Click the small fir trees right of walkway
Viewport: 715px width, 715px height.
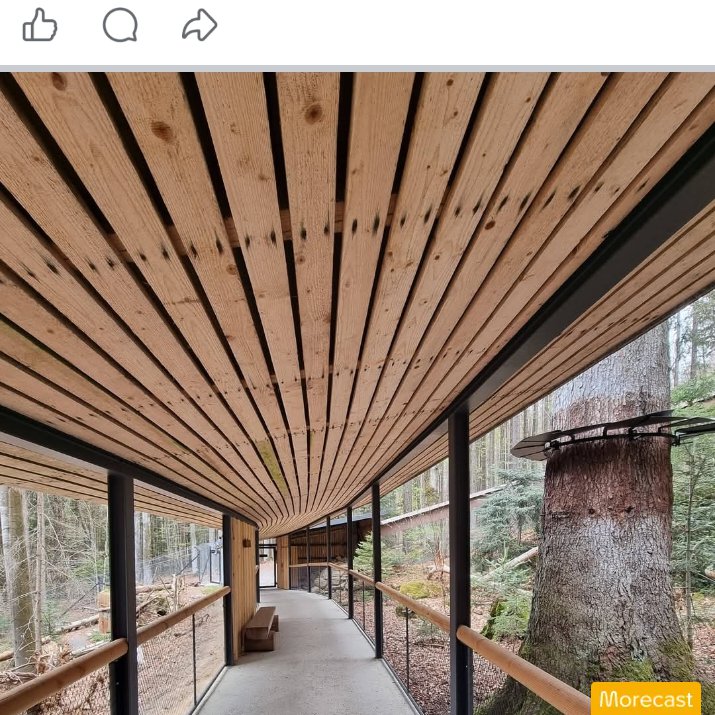(502, 524)
